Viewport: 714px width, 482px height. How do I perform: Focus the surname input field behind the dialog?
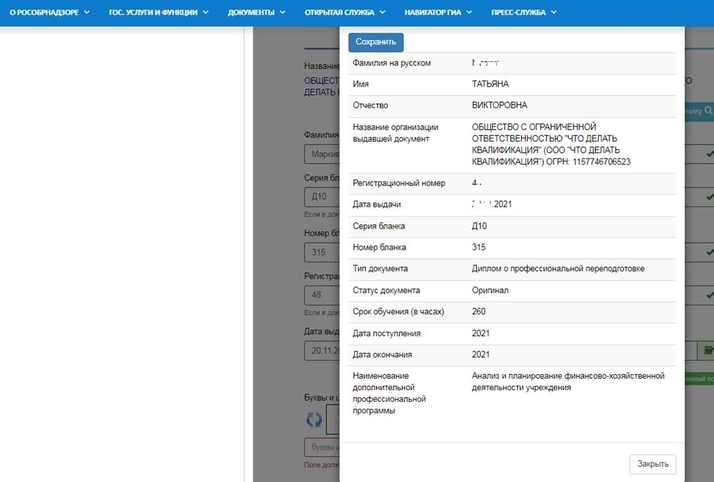click(x=321, y=155)
